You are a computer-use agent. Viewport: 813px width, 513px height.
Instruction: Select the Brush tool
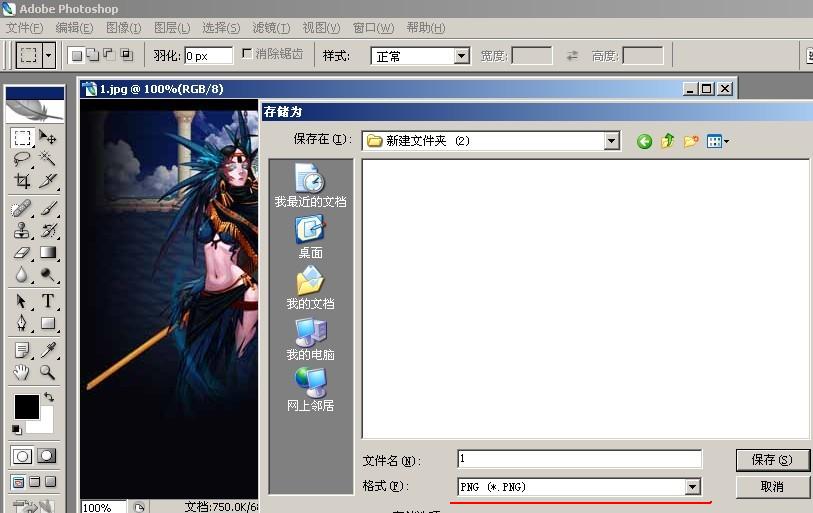pyautogui.click(x=48, y=209)
